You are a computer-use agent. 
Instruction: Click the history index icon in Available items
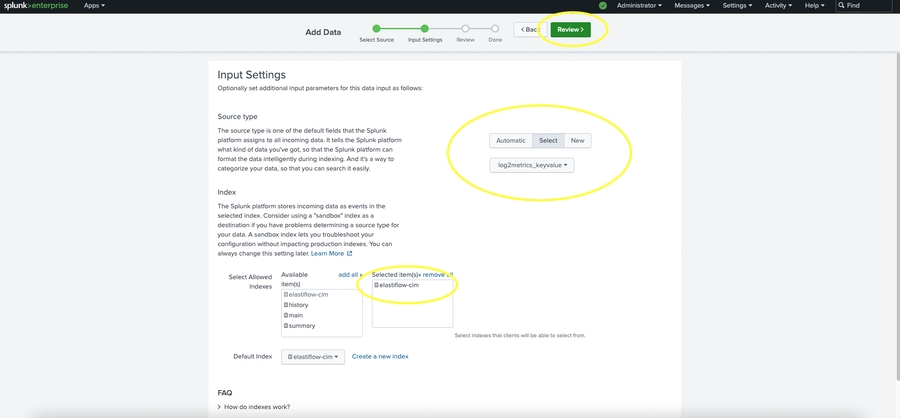tap(286, 305)
